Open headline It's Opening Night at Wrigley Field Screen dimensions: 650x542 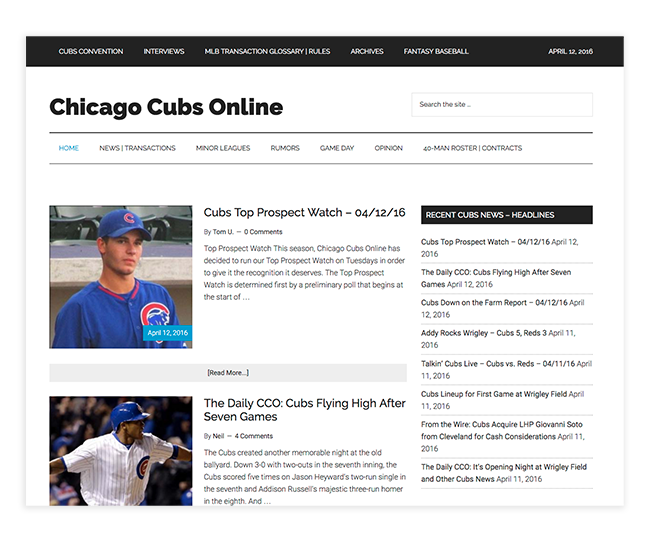coord(504,473)
